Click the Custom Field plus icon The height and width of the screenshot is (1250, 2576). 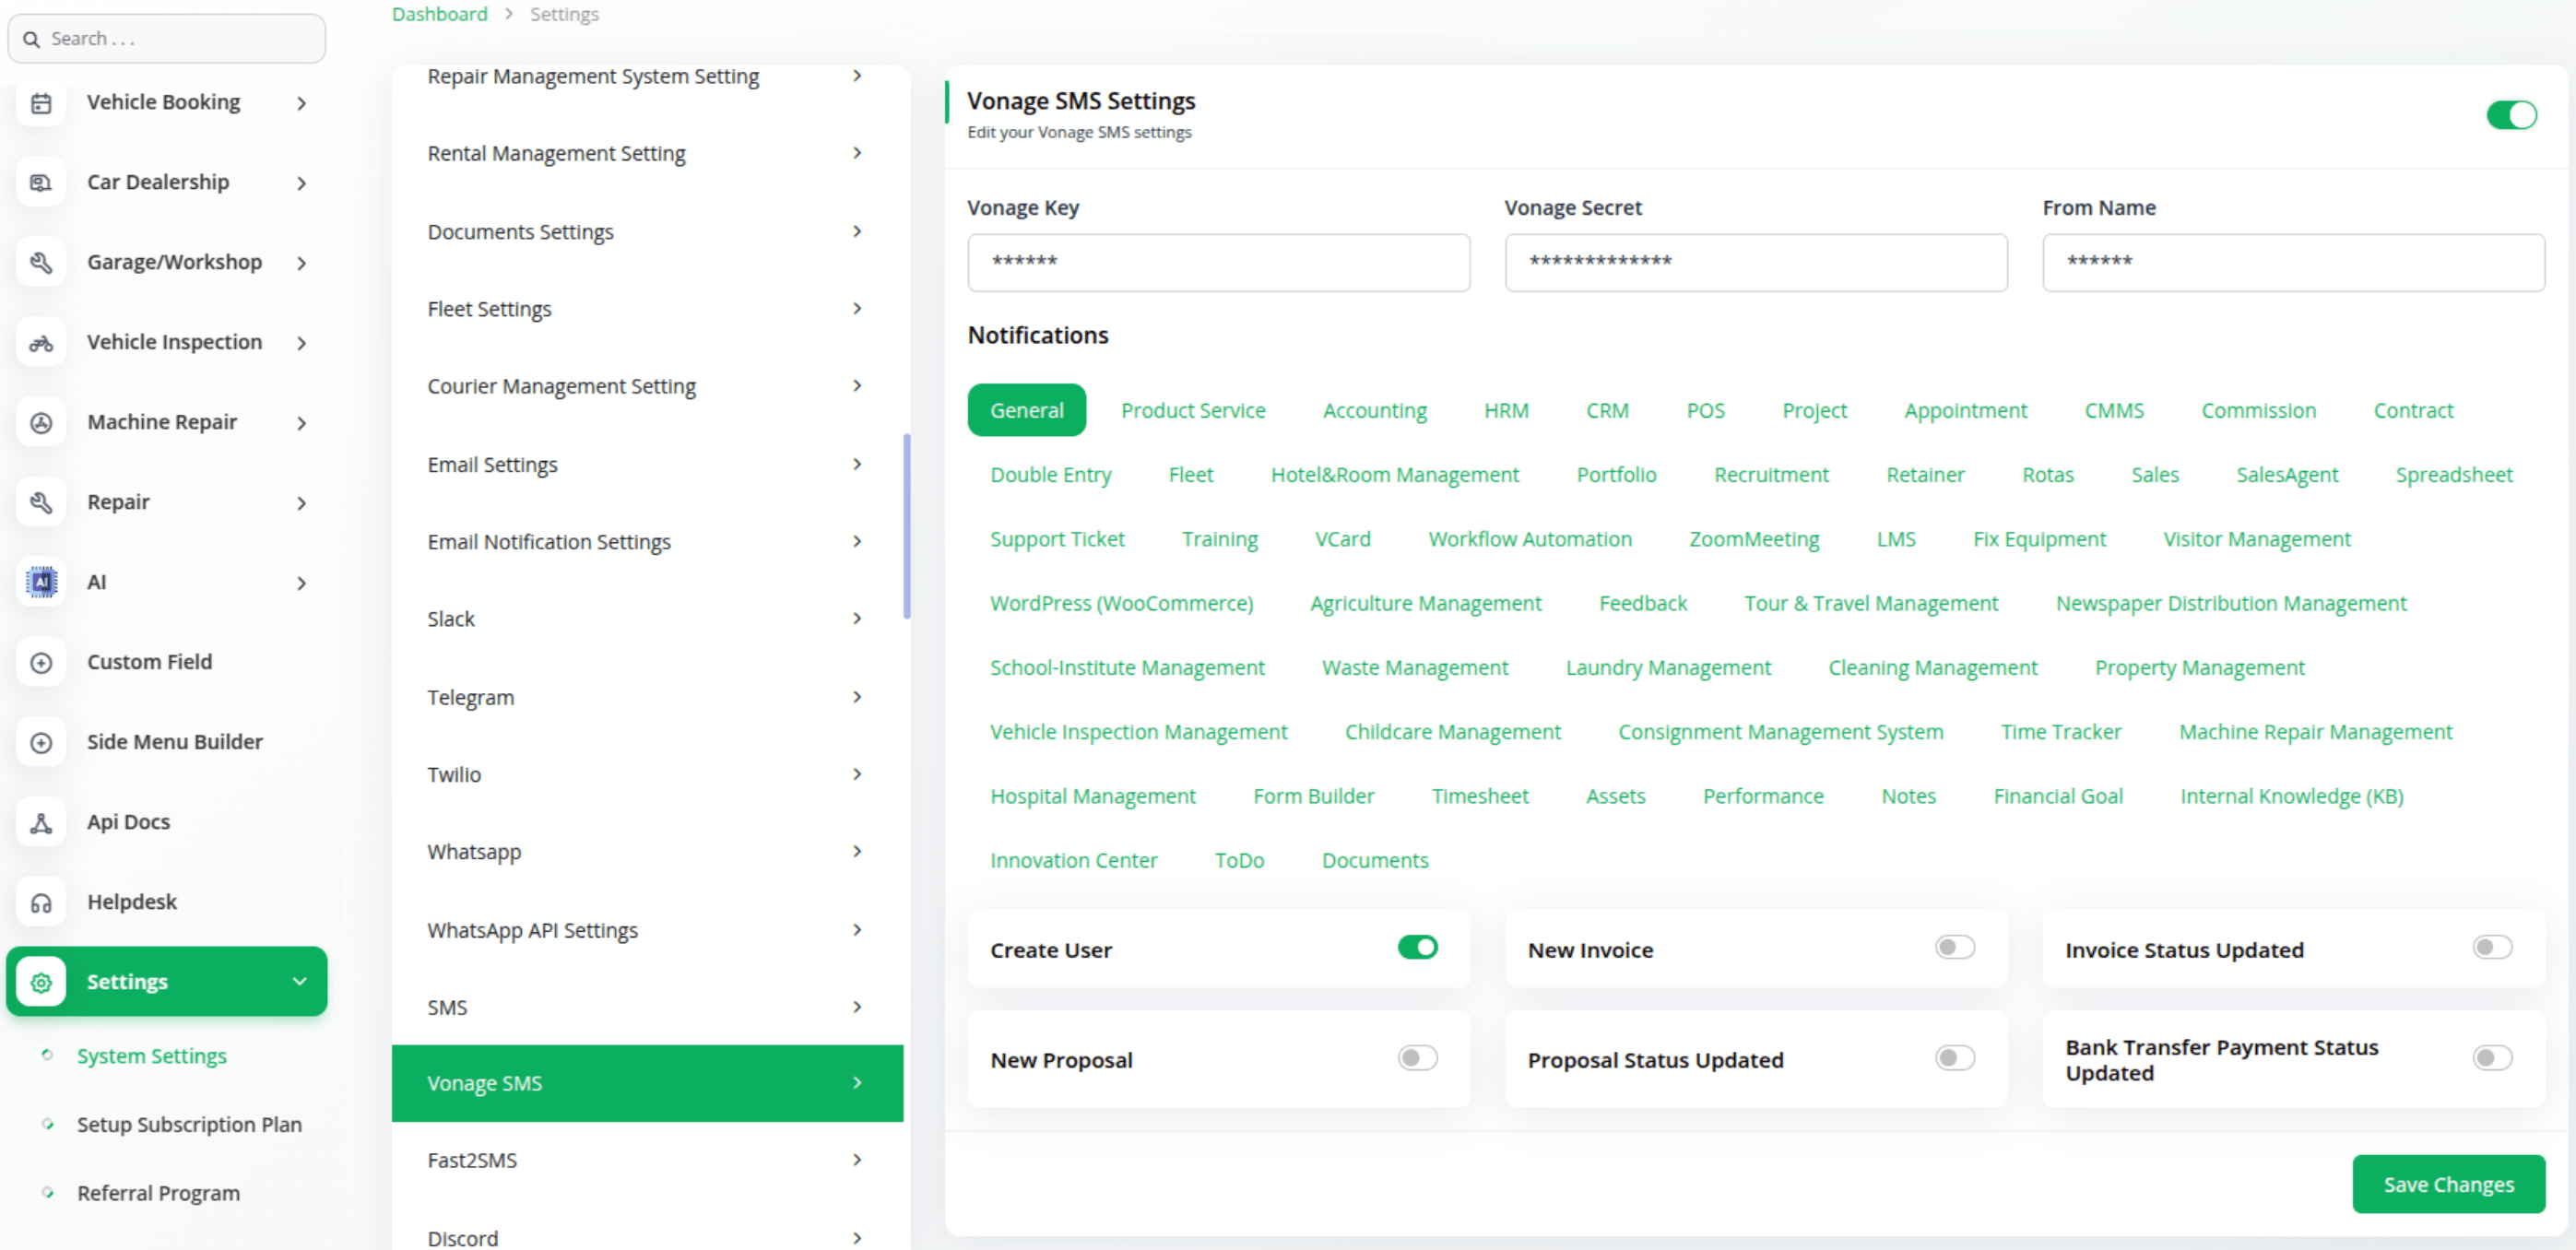(x=41, y=662)
